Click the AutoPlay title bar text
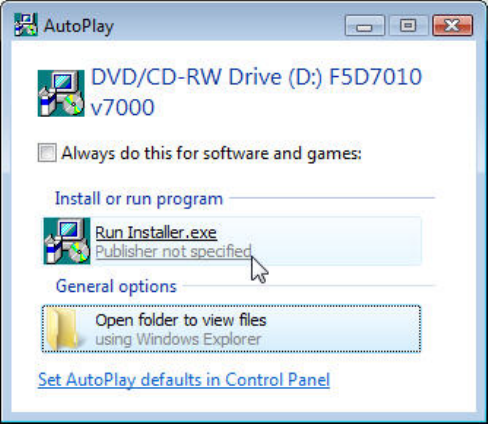Screen dimensions: 488x424 tap(79, 26)
